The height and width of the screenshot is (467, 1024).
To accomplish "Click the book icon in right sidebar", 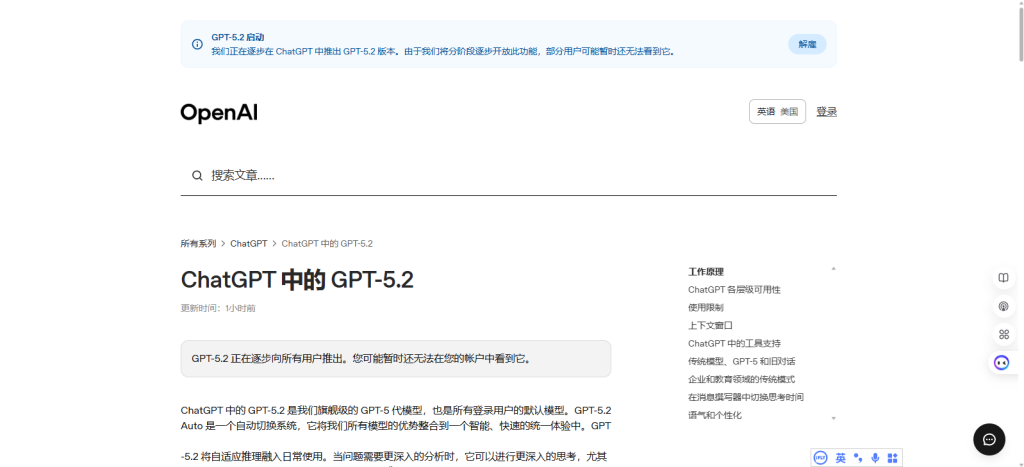I will tap(1003, 277).
